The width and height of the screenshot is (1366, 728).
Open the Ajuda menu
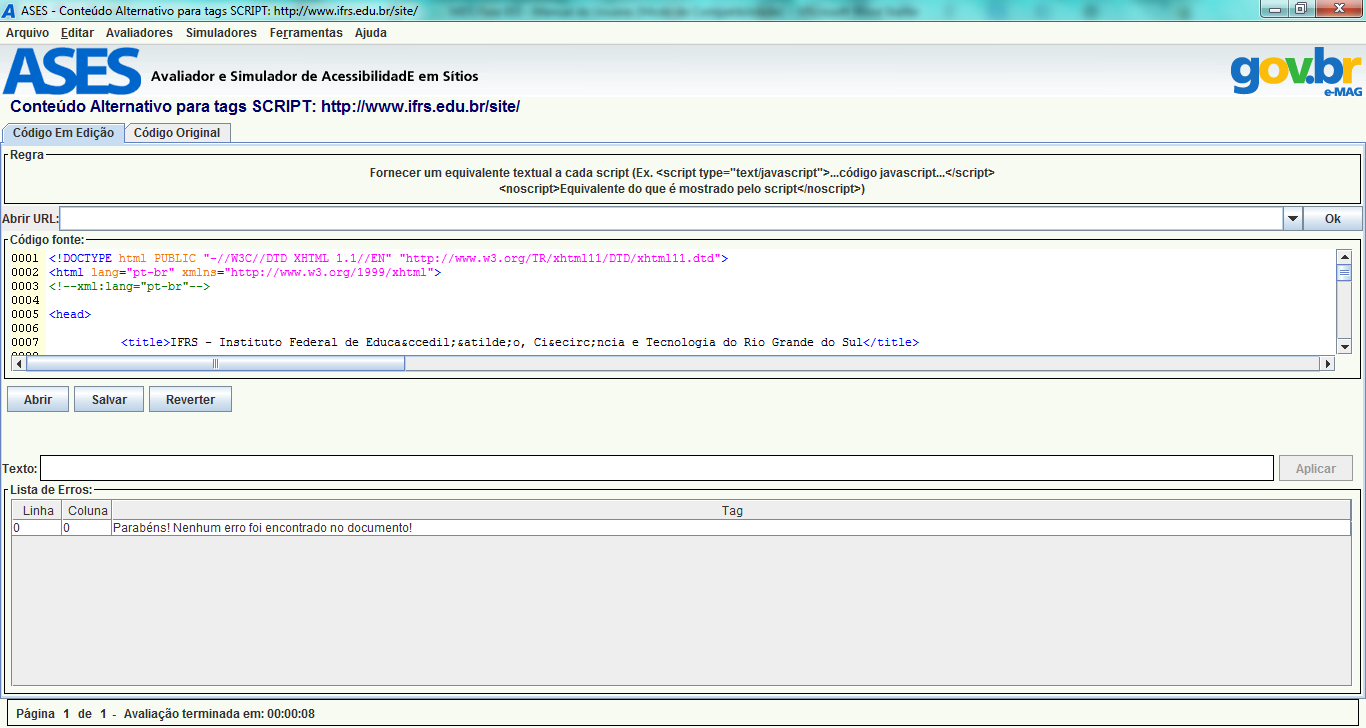(371, 33)
